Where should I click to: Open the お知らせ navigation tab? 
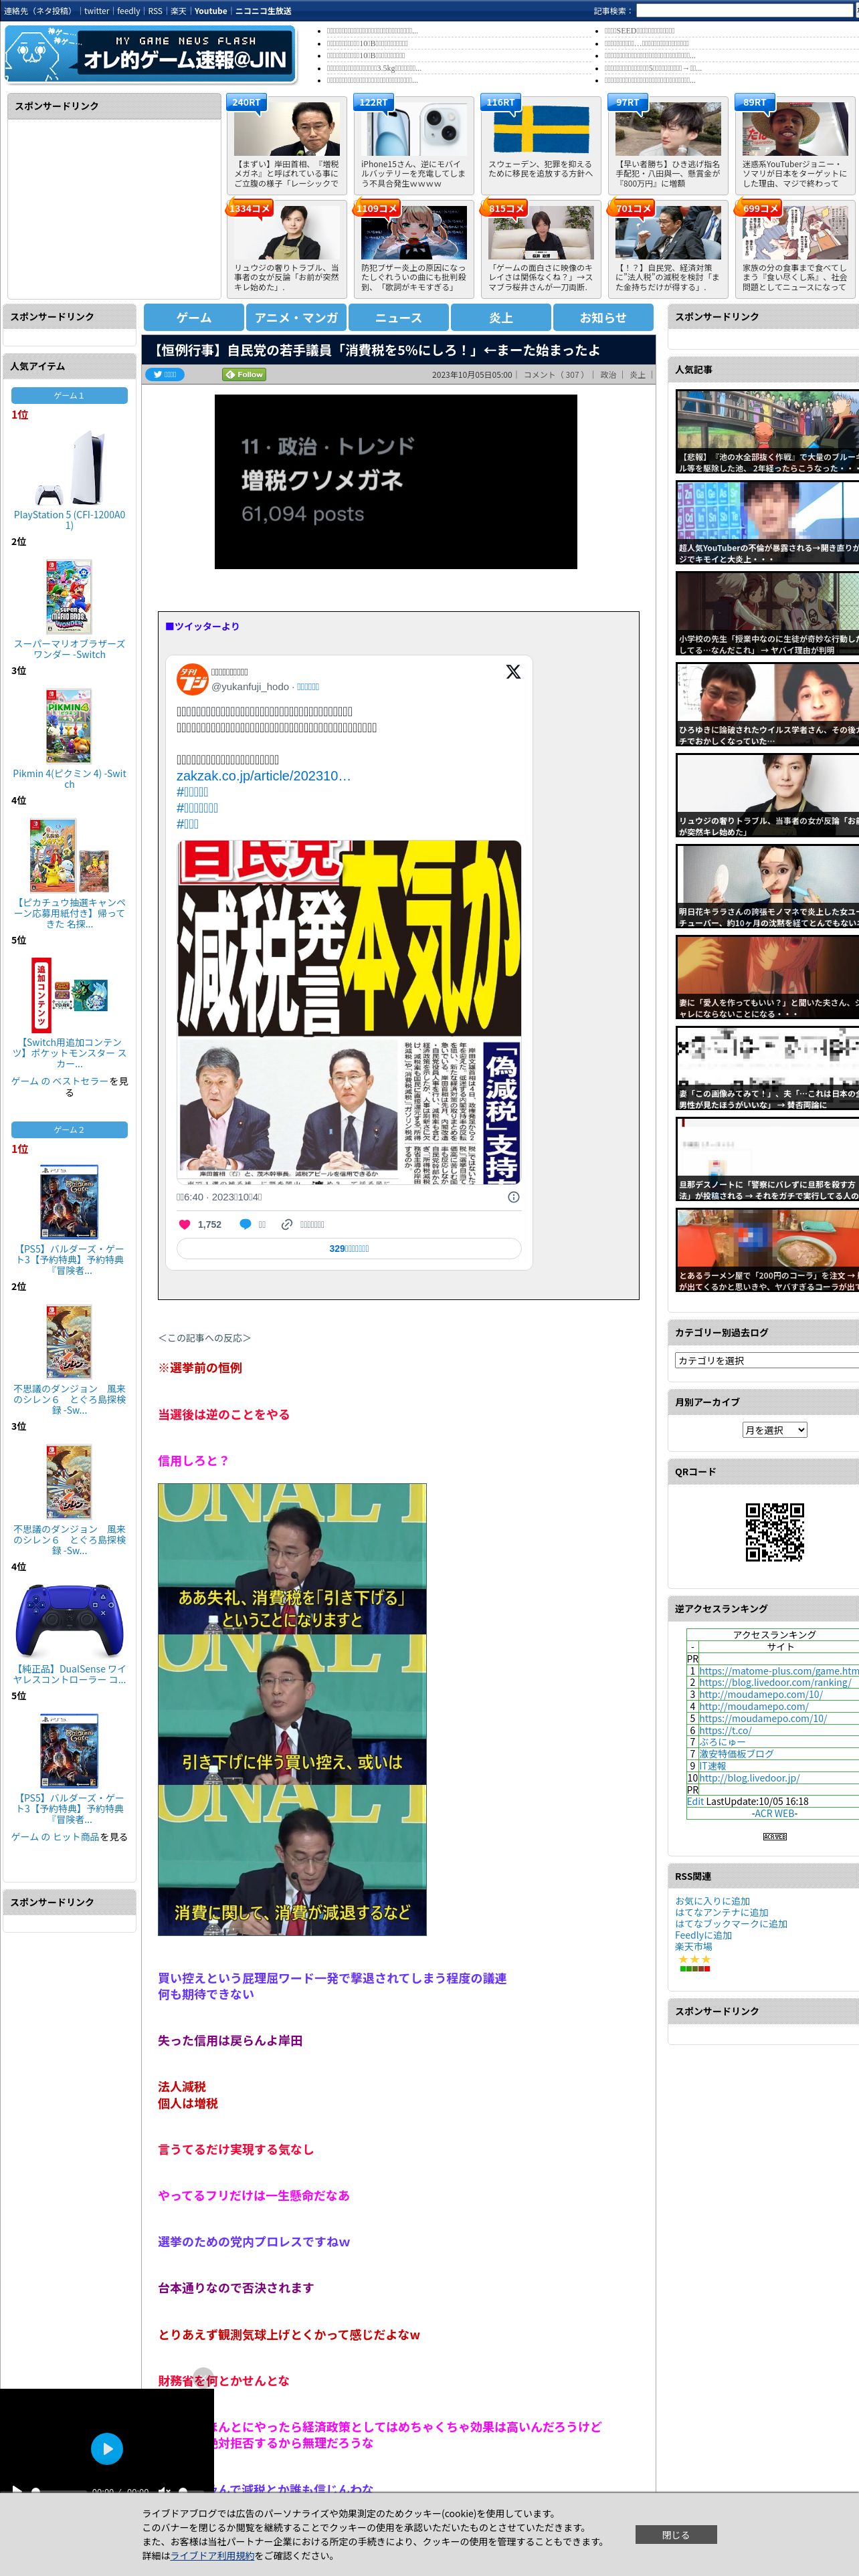(603, 317)
